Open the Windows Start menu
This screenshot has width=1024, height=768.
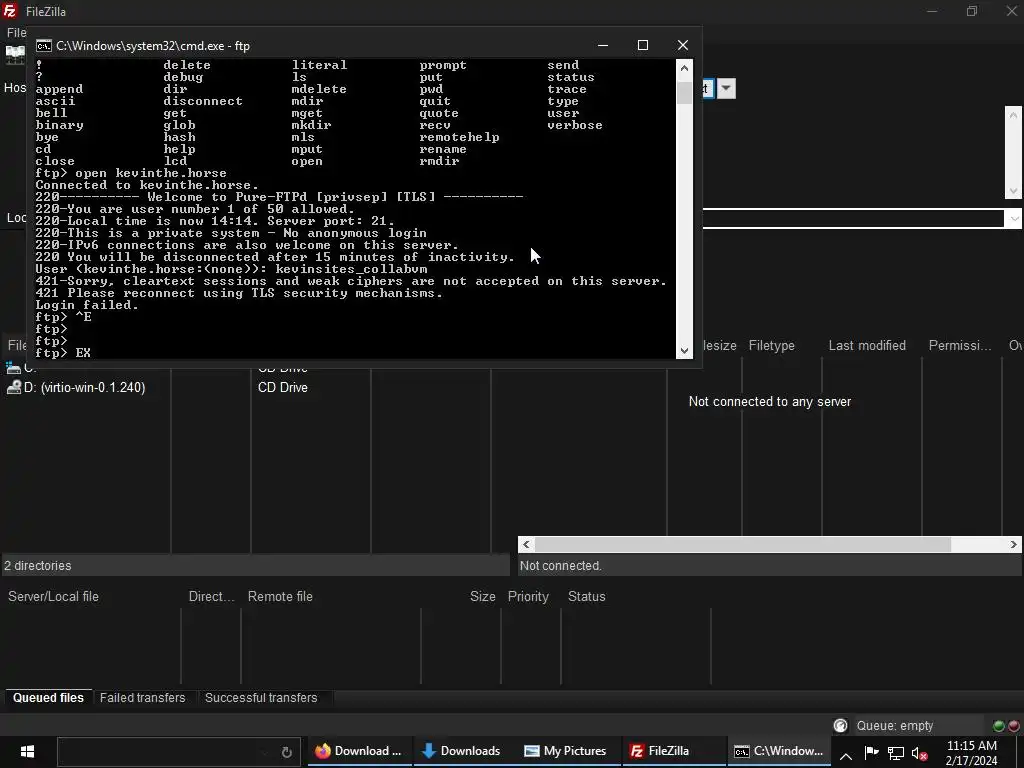click(x=27, y=751)
